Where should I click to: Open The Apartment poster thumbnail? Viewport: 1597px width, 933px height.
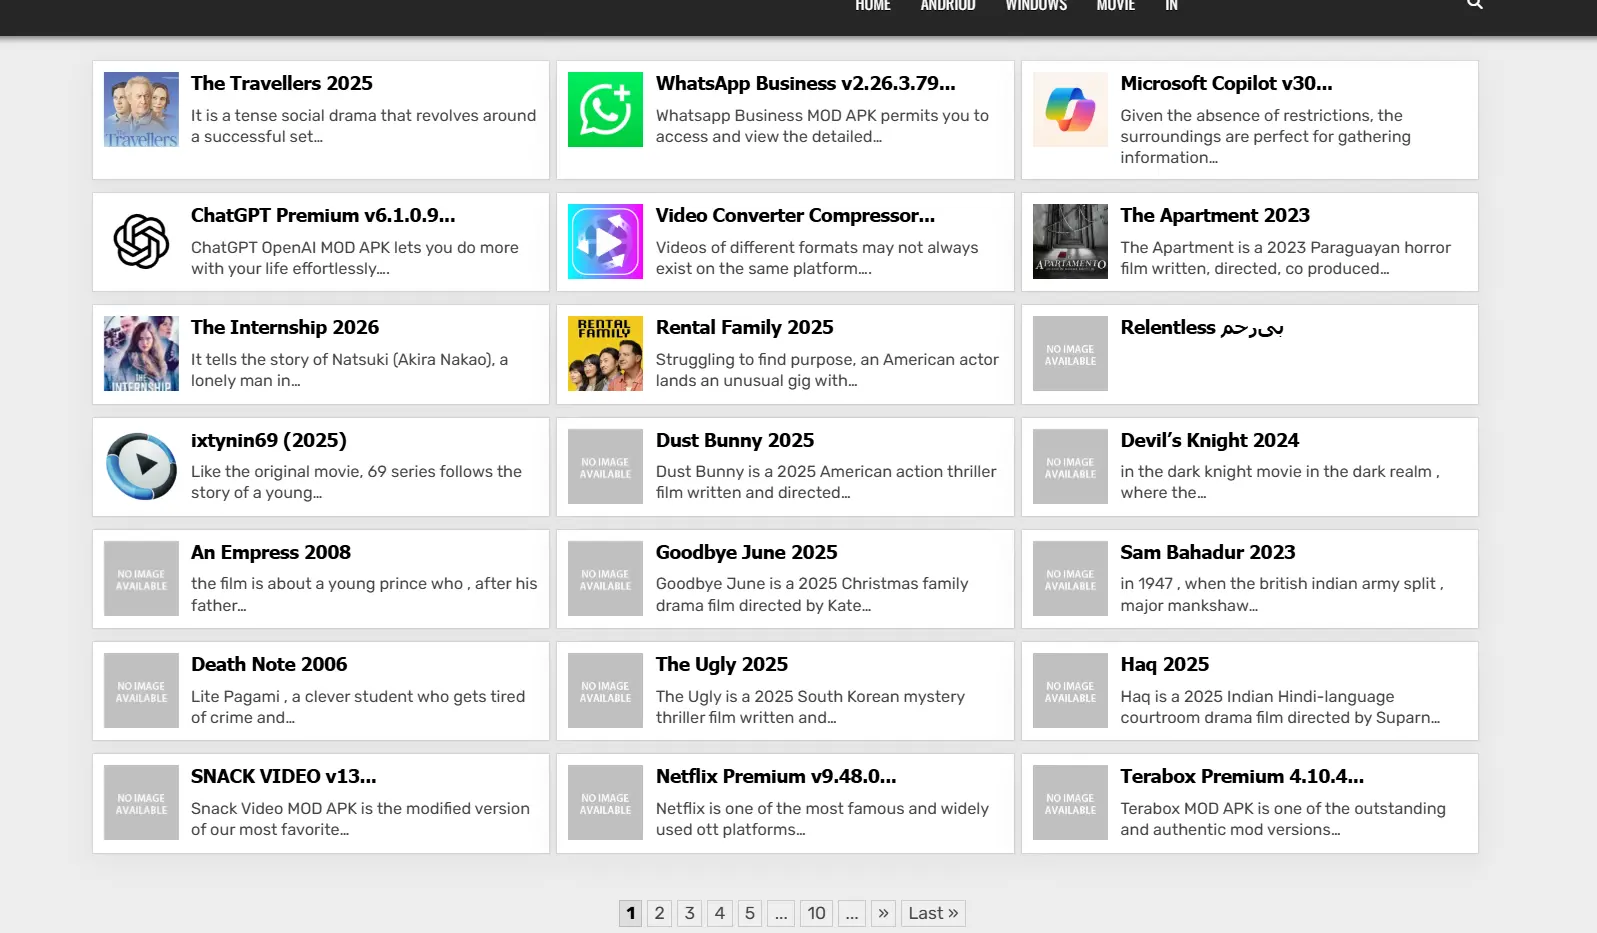pyautogui.click(x=1070, y=241)
